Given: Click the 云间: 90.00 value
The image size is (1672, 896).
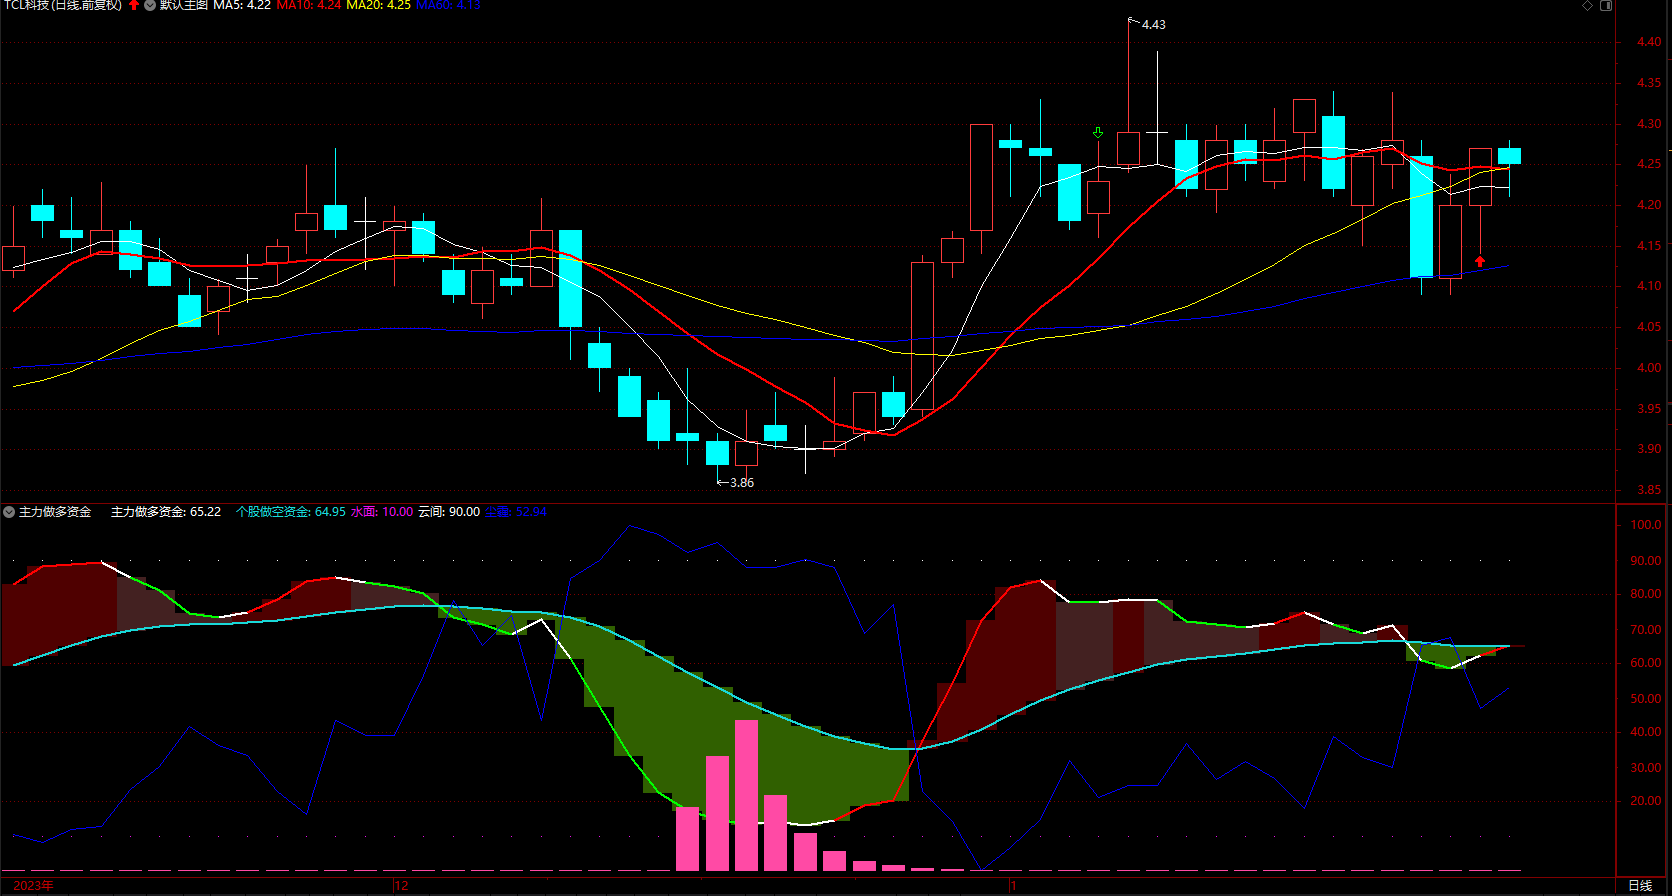Looking at the screenshot, I should tap(449, 512).
